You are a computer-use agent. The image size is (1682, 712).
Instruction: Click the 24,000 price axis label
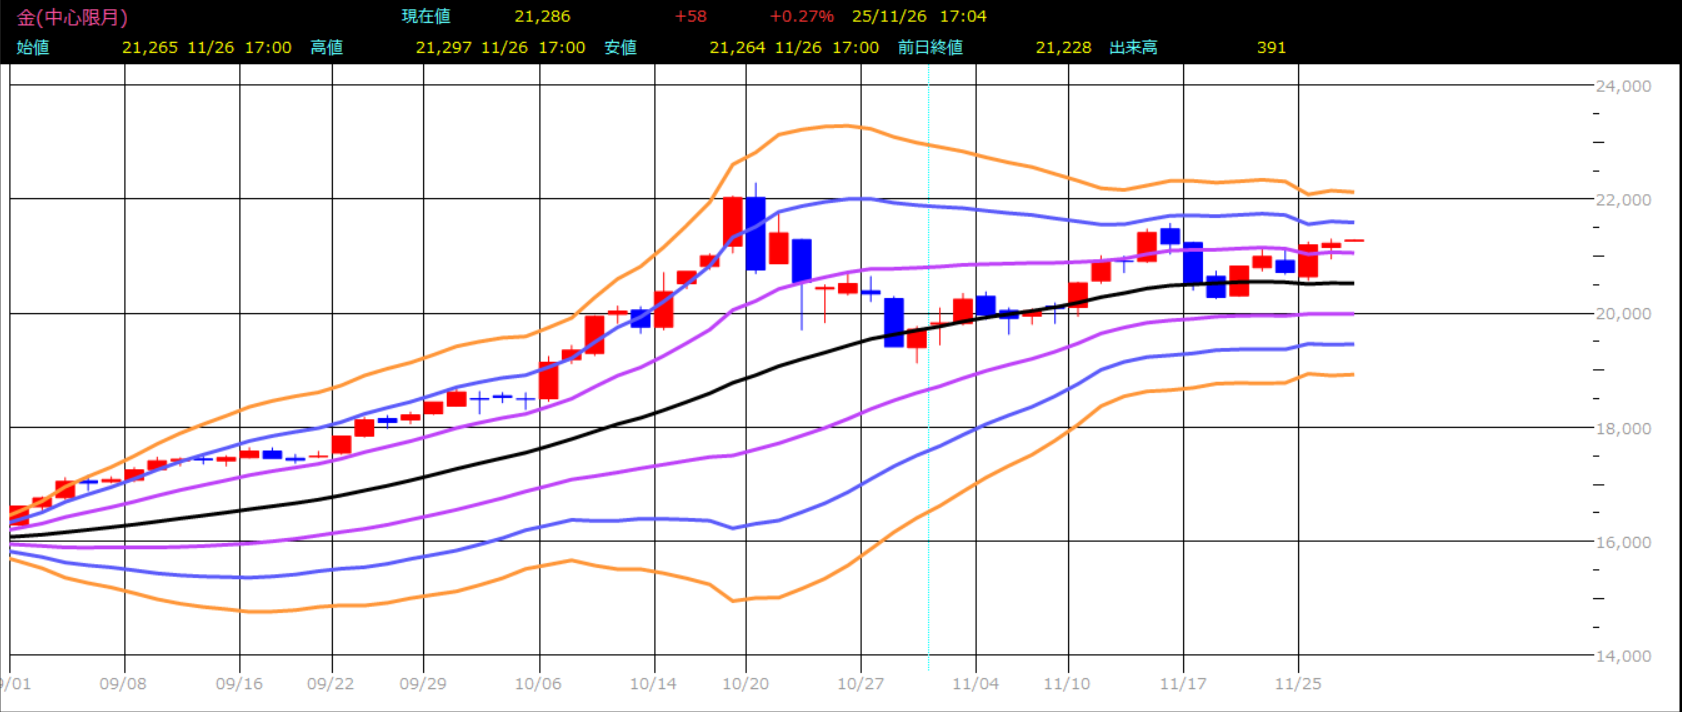(1623, 86)
